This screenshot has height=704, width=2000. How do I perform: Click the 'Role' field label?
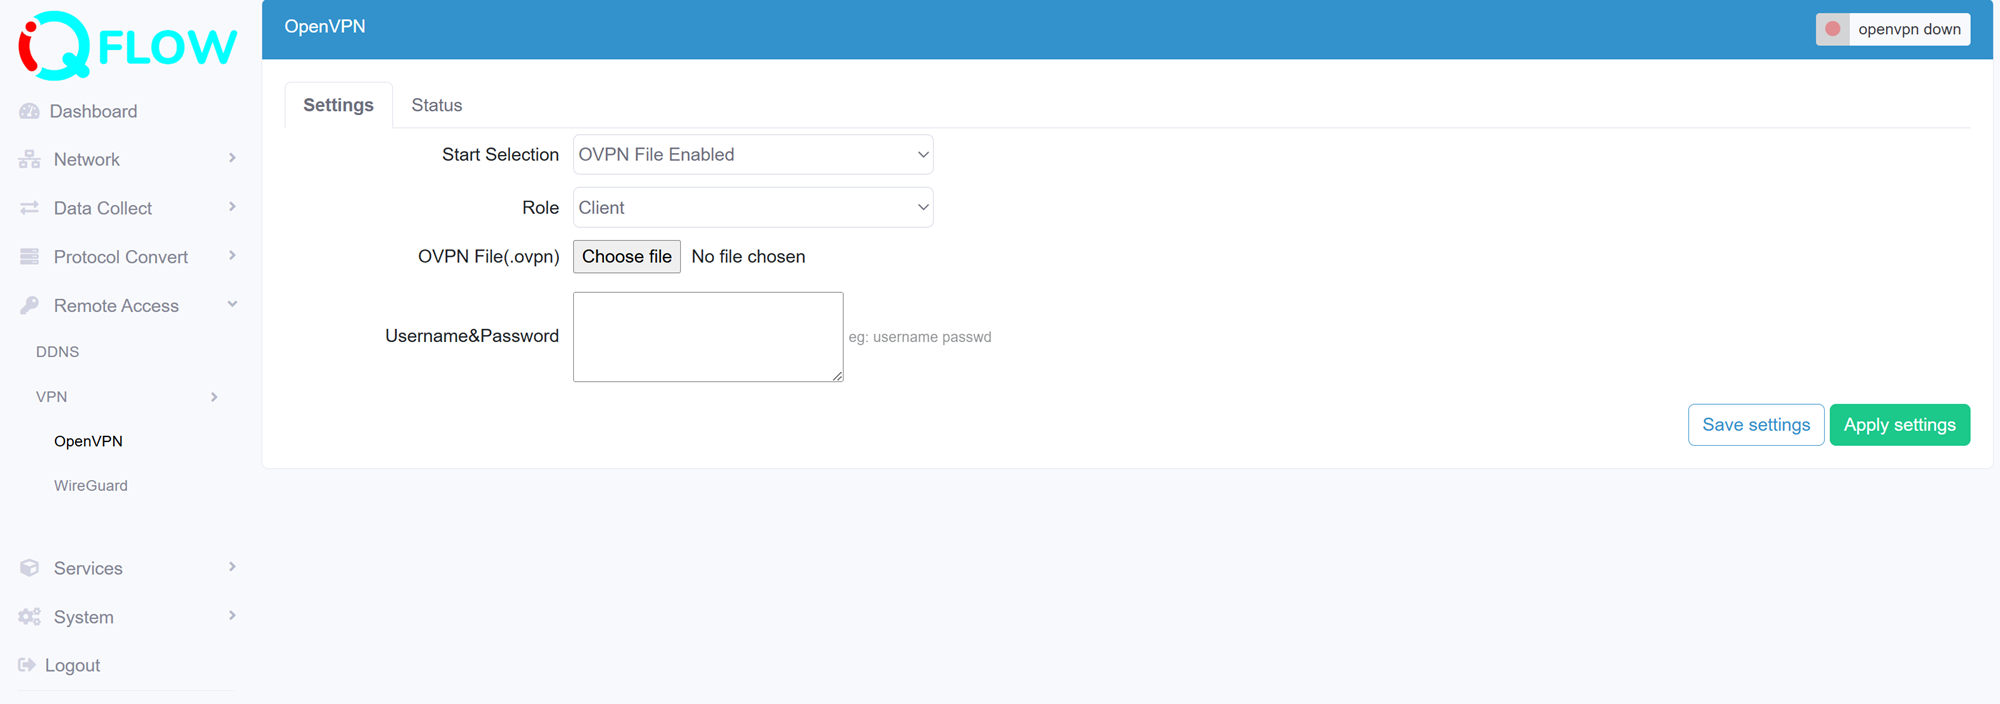click(540, 208)
